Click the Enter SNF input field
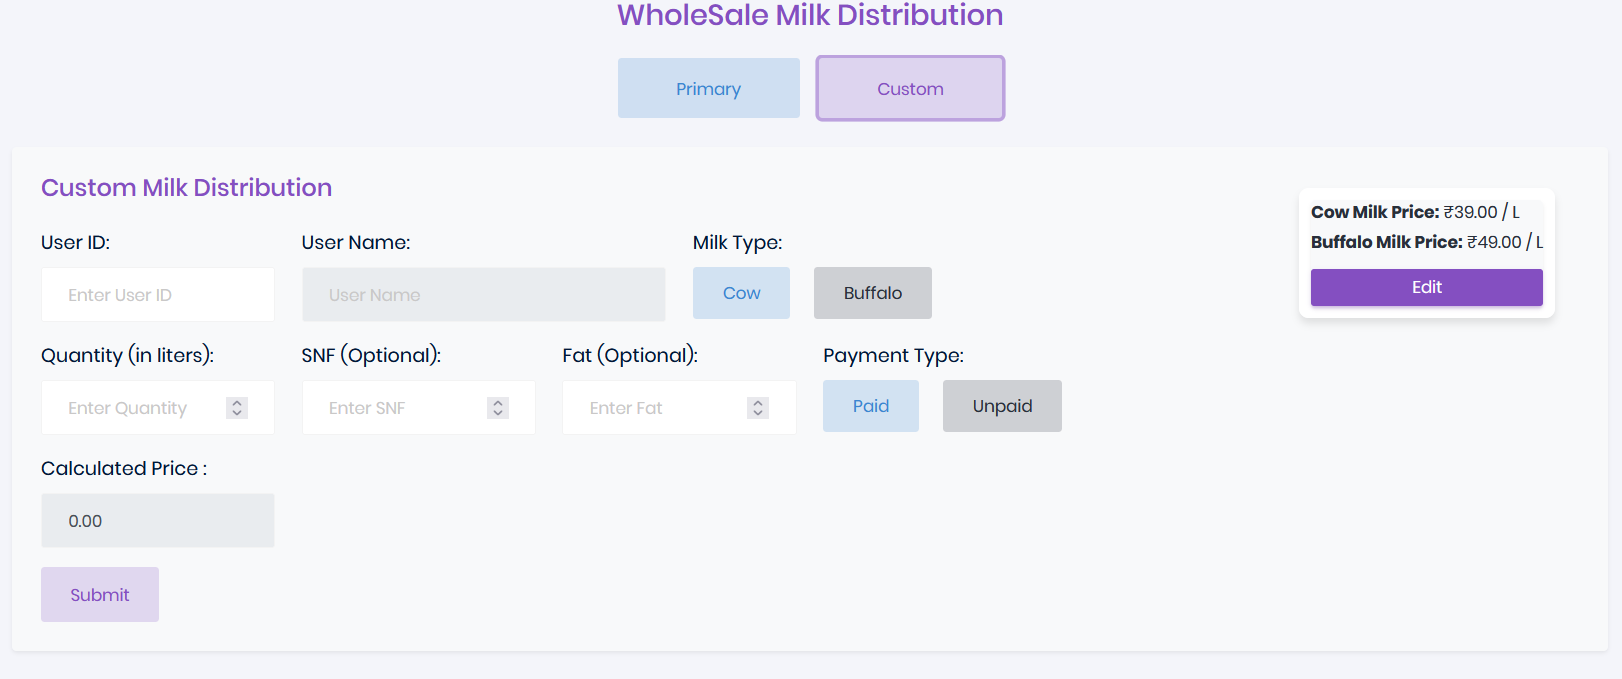Viewport: 1622px width, 679px height. (x=400, y=407)
